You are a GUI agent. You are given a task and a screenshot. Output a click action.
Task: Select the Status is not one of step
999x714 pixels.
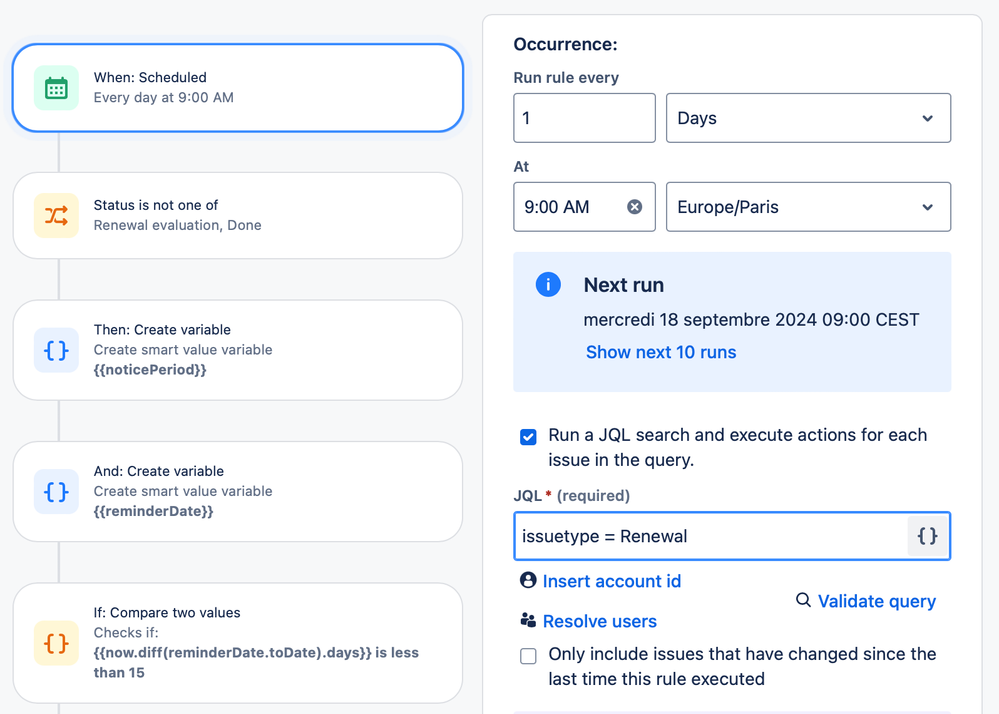[238, 215]
